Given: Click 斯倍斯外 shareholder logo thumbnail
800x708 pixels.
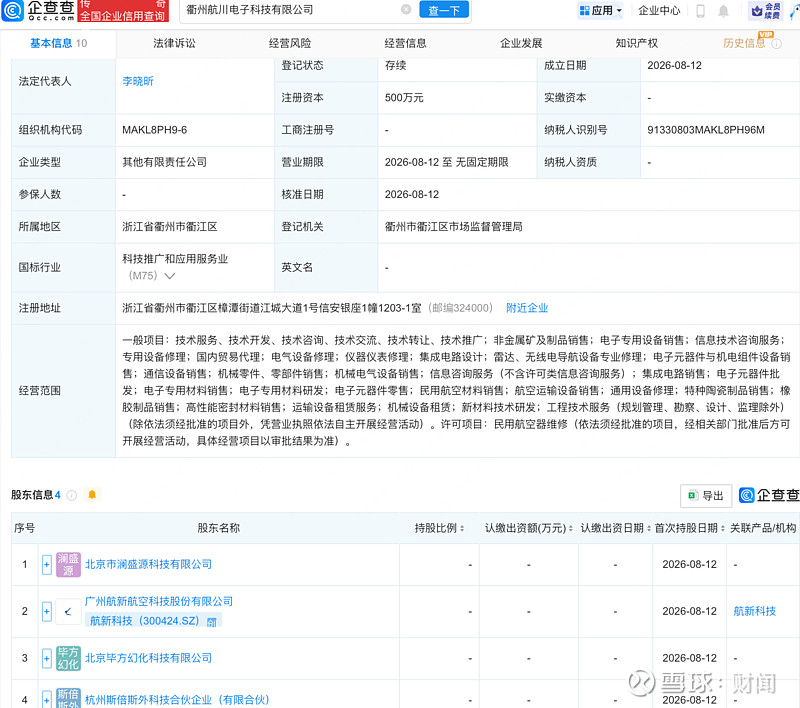Looking at the screenshot, I should (68, 698).
